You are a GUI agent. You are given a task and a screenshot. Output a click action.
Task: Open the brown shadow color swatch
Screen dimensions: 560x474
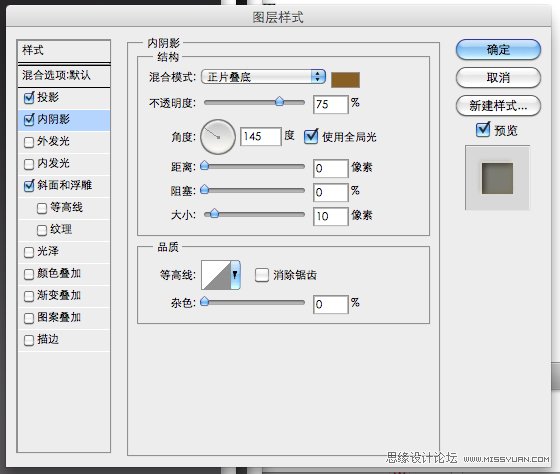[x=345, y=80]
